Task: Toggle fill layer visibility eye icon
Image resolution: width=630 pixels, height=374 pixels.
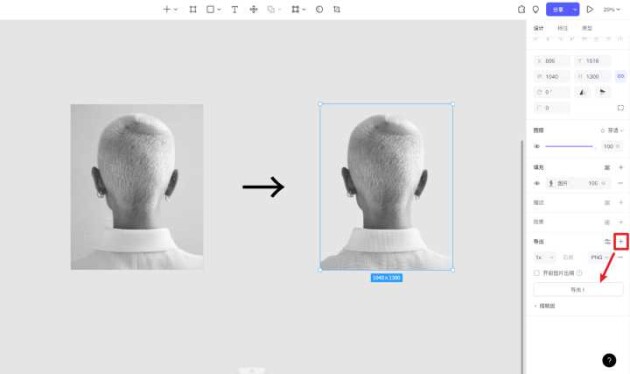Action: (x=537, y=183)
